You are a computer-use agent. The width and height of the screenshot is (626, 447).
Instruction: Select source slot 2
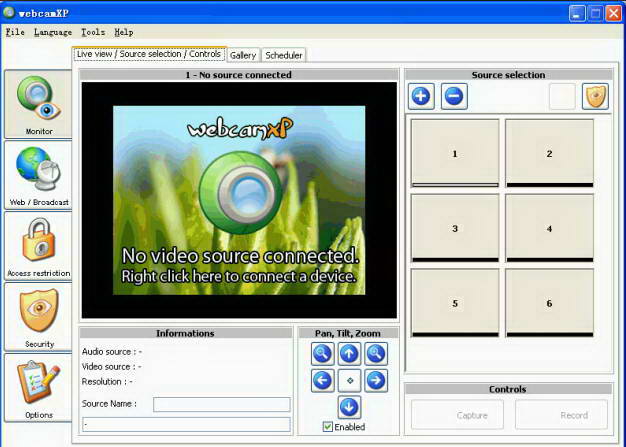tap(550, 153)
